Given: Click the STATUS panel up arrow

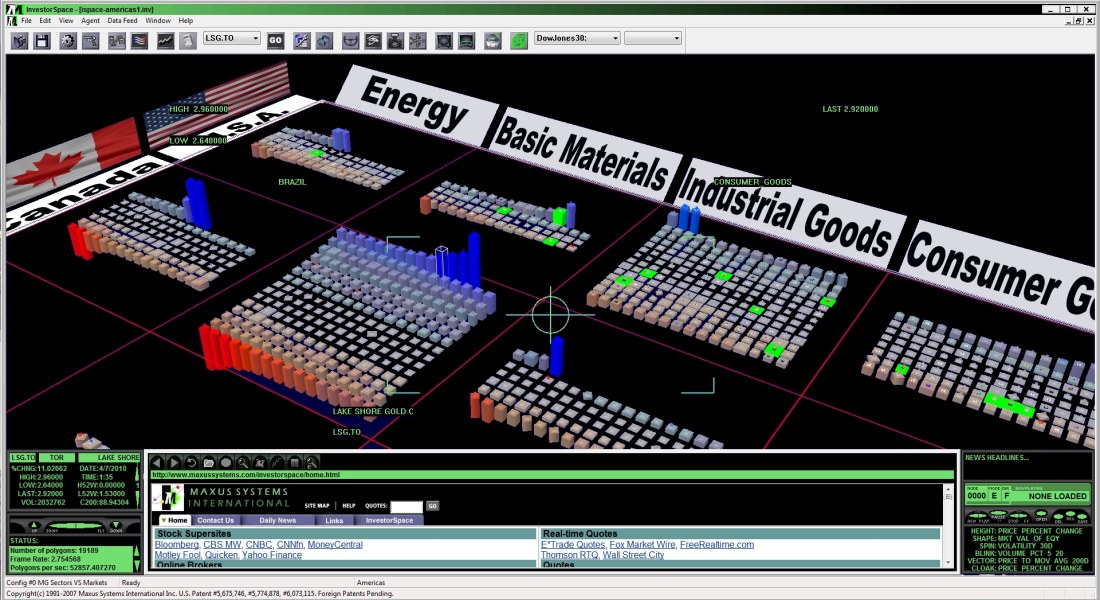Looking at the screenshot, I should 137,551.
